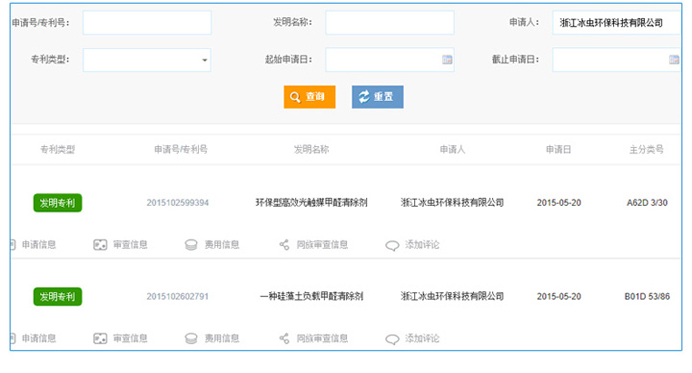The image size is (692, 373).
Task: Click 费用信息 coin icon under patent 2015102599394
Action: tap(191, 245)
